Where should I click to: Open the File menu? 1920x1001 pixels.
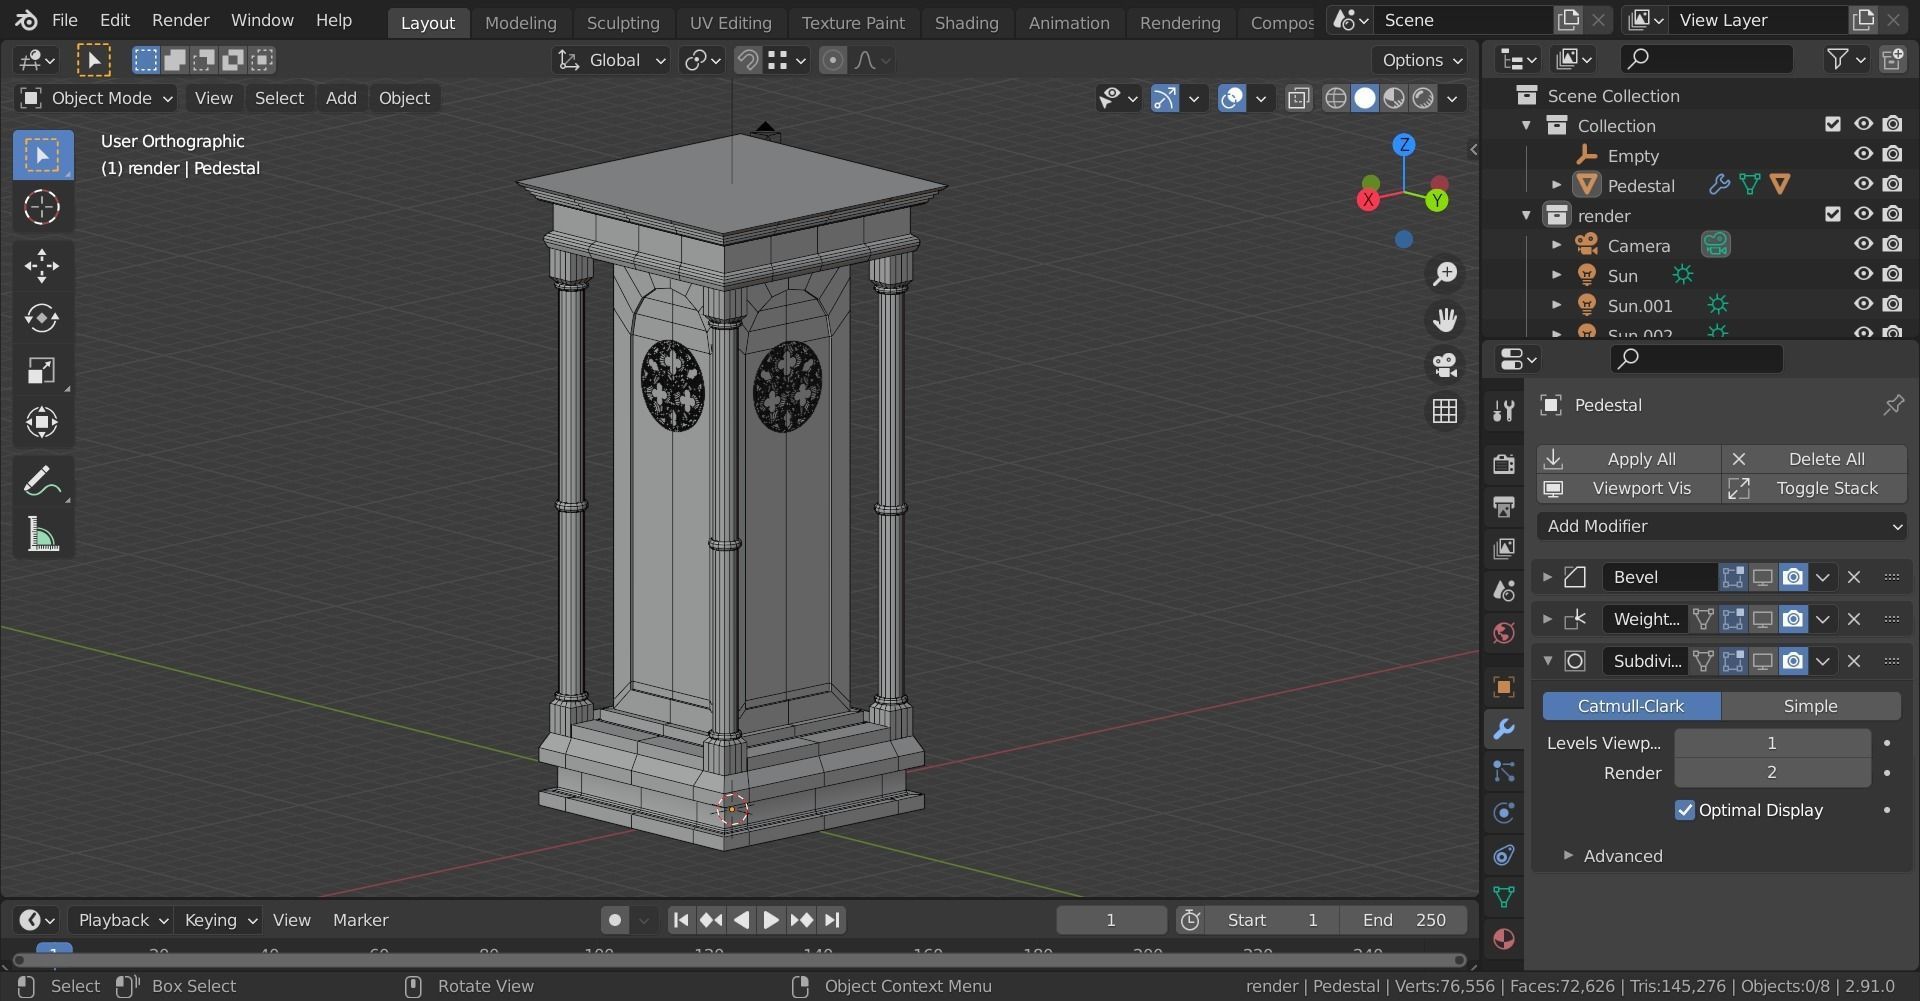[x=64, y=20]
